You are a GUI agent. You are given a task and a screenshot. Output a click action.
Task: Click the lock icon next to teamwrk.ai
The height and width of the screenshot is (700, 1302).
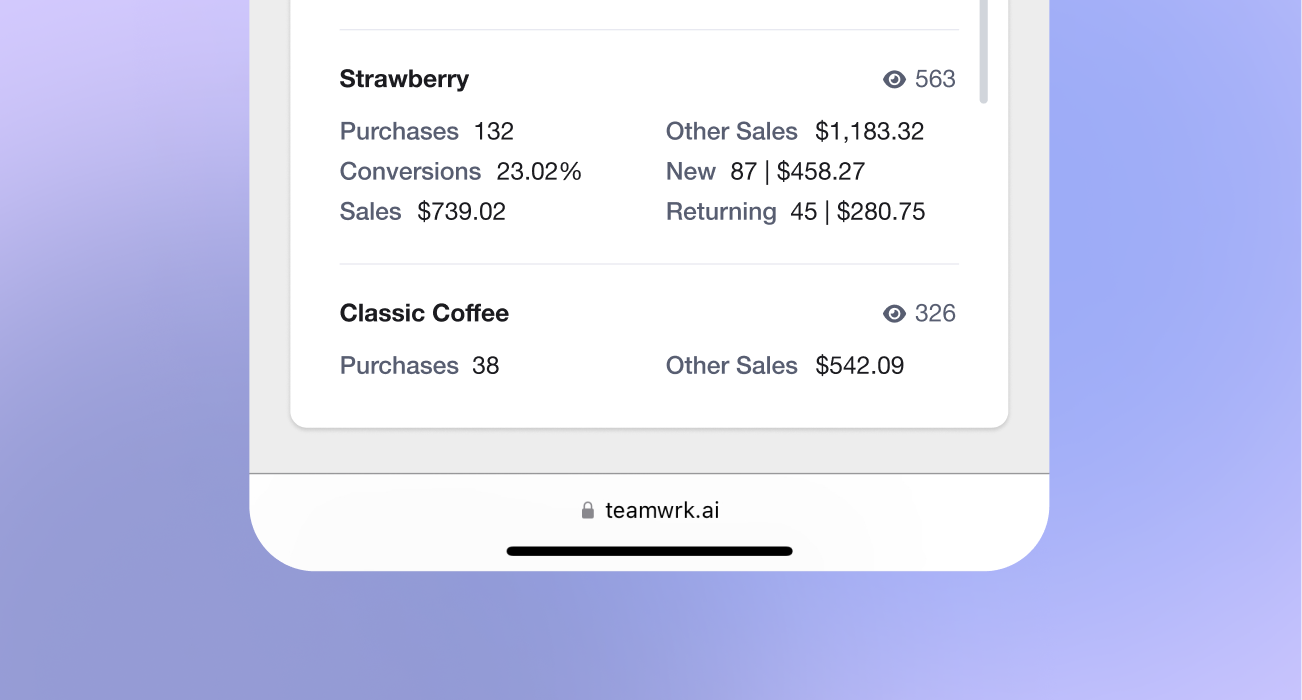(588, 510)
